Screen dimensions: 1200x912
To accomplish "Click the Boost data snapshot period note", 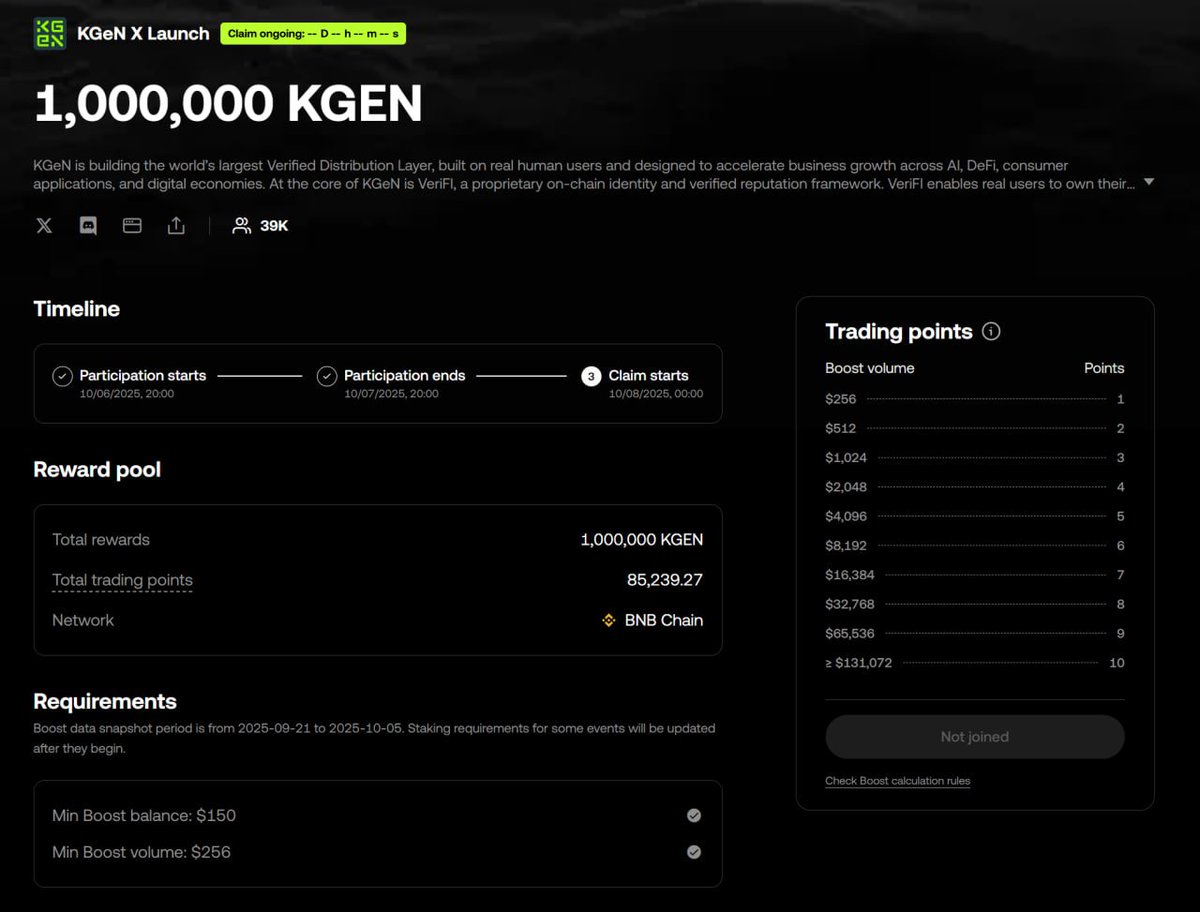I will pyautogui.click(x=374, y=738).
